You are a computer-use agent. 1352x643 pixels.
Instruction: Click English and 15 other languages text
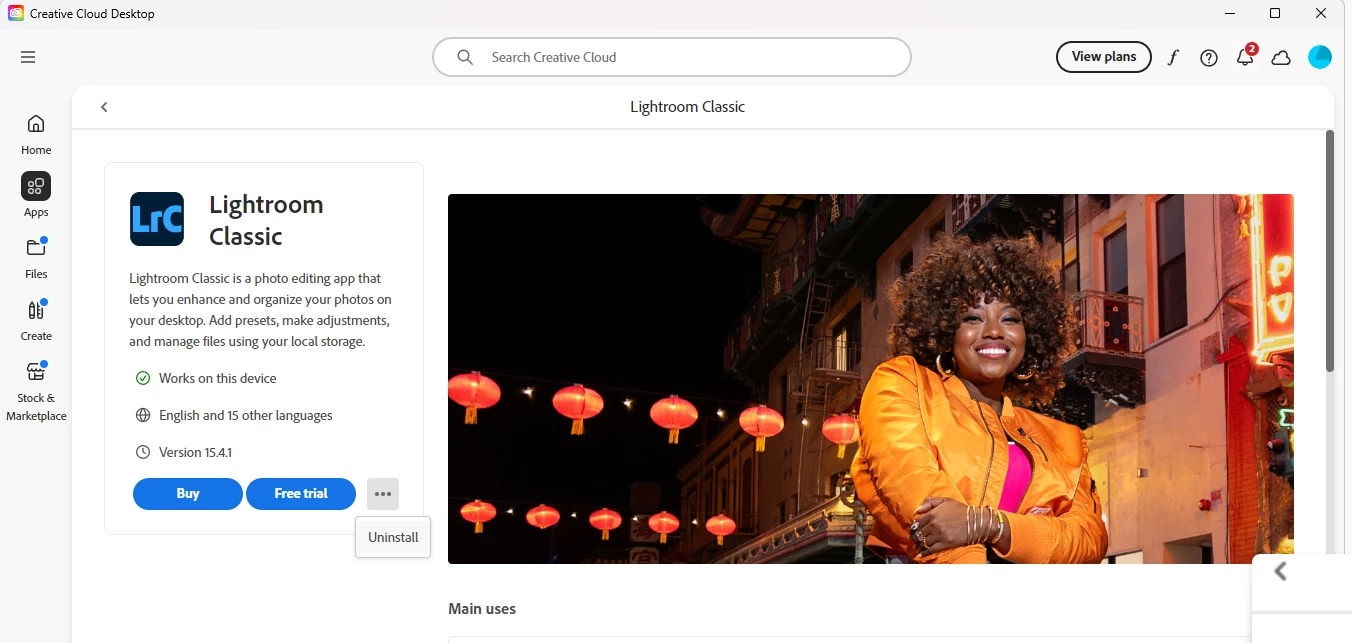click(245, 415)
